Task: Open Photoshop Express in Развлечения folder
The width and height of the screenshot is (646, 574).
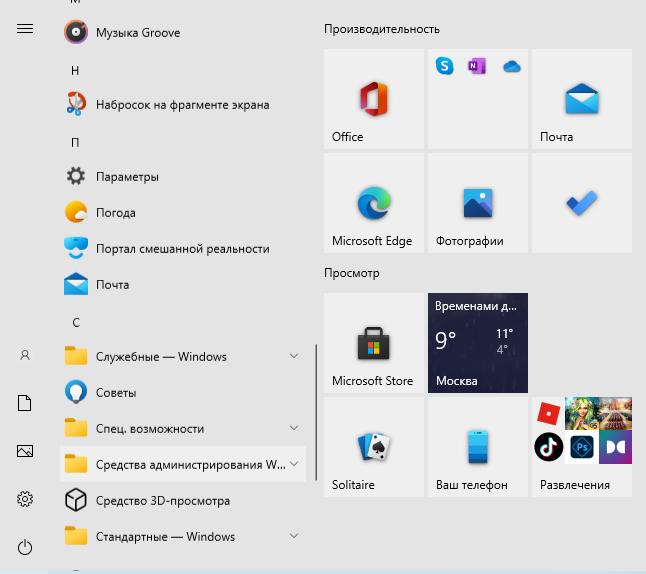Action: click(x=582, y=447)
